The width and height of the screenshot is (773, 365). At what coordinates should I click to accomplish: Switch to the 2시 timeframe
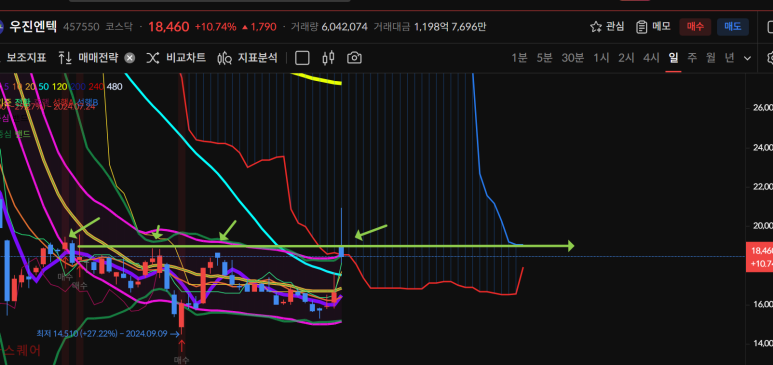click(626, 58)
